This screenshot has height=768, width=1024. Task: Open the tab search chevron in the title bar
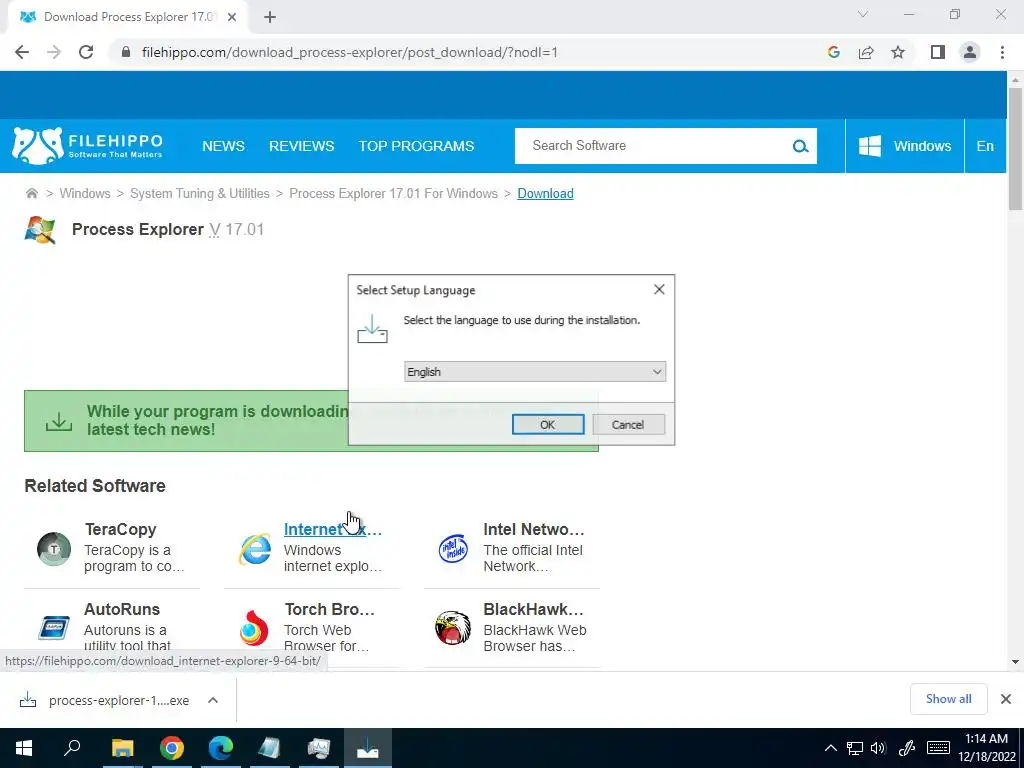pyautogui.click(x=863, y=14)
